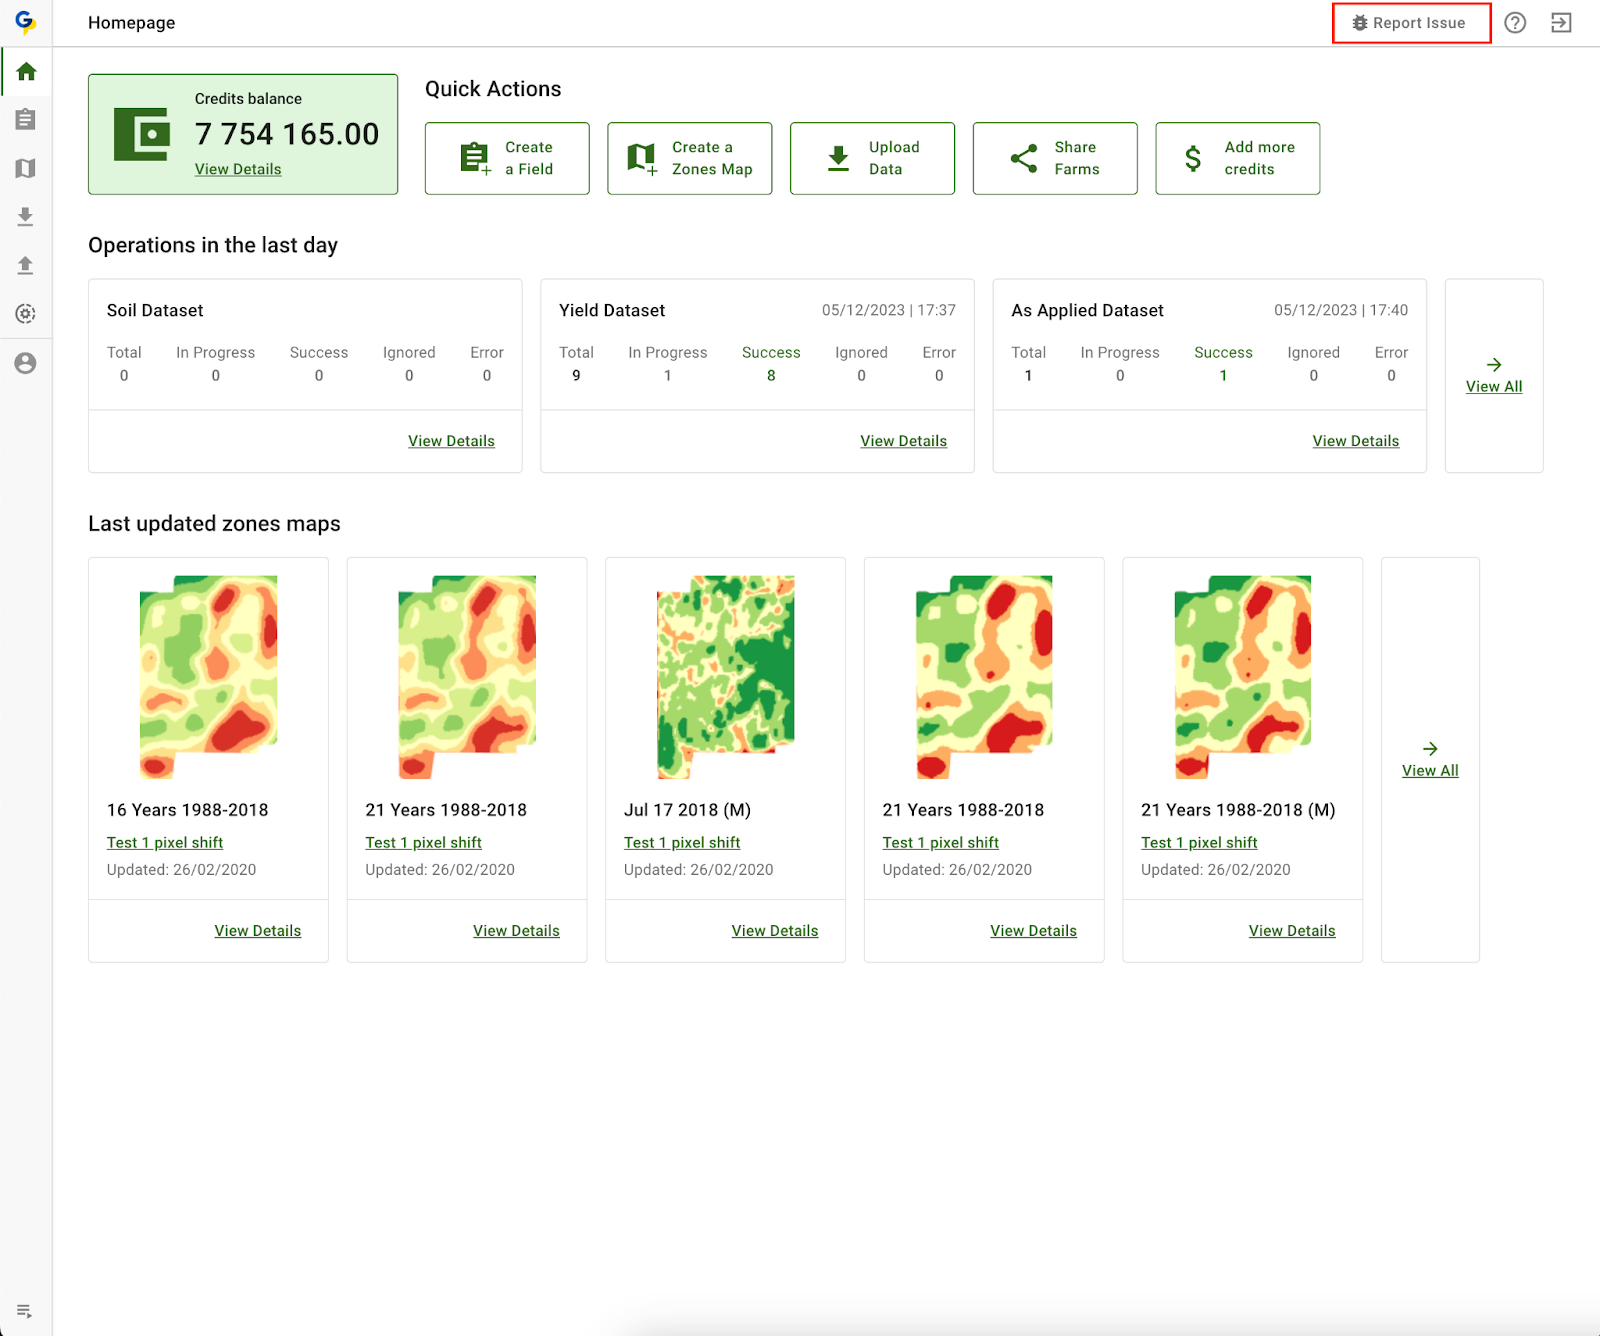Viewport: 1600px width, 1336px height.
Task: Open View Details for Yield Dataset
Action: 903,441
